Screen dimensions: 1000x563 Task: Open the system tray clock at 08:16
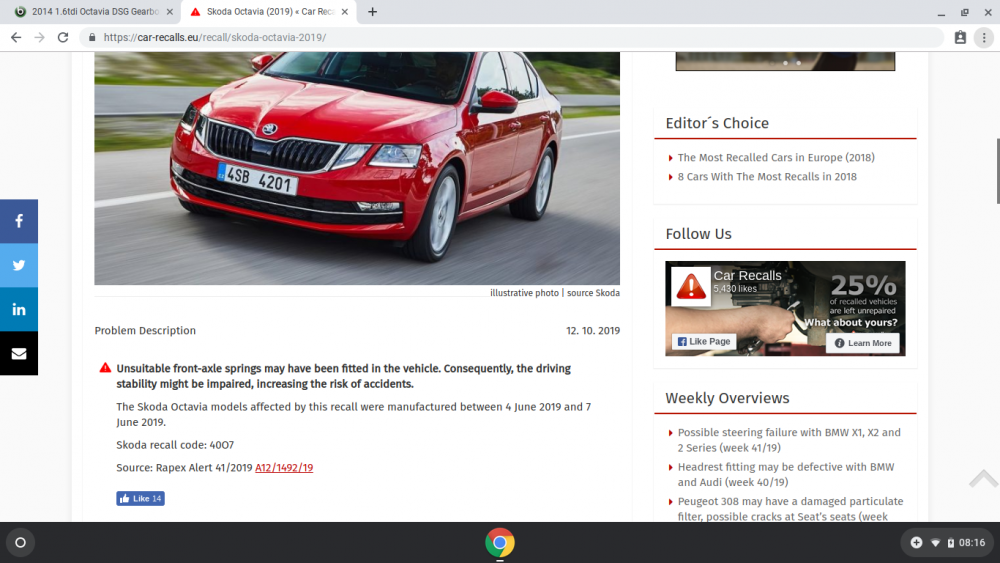point(972,543)
